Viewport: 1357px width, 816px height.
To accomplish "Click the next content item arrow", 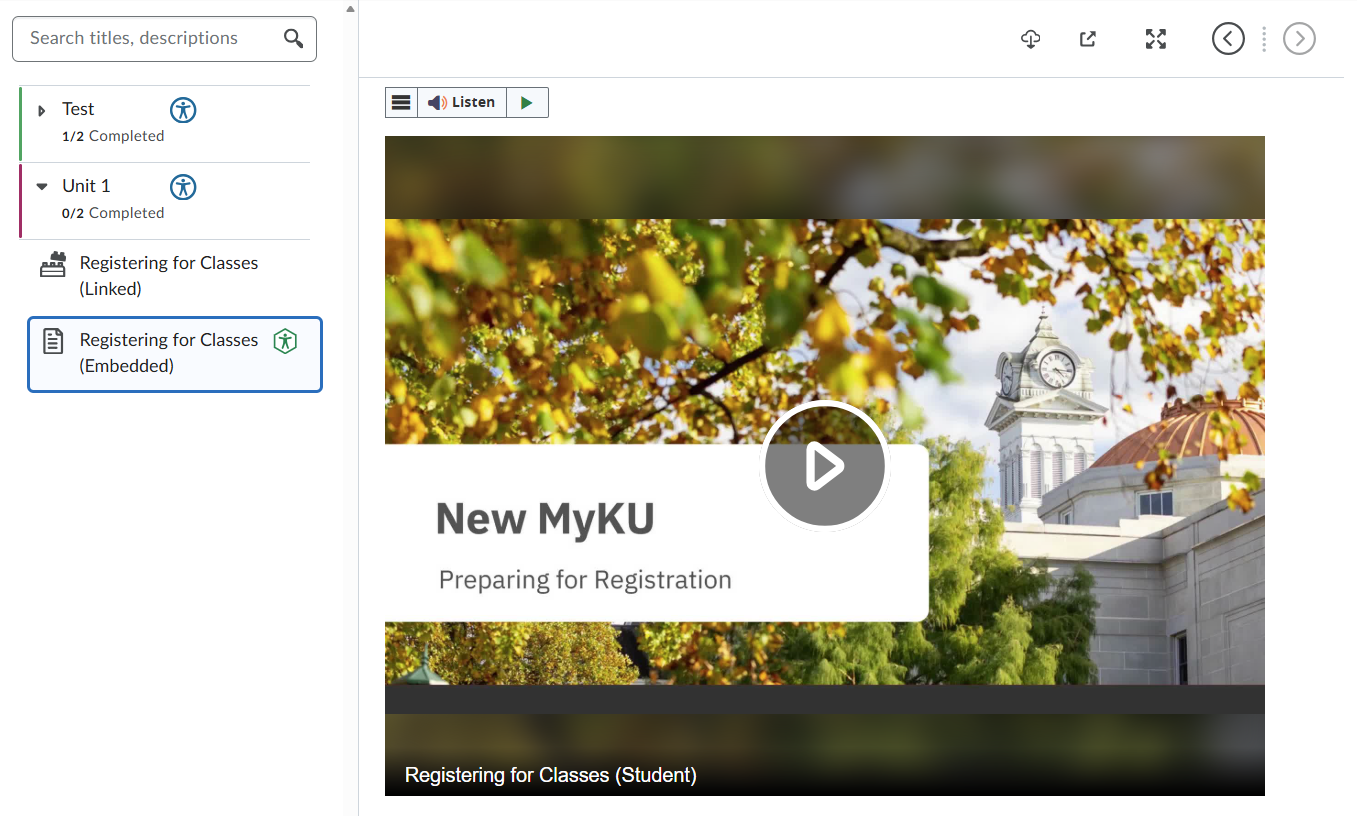I will point(1299,39).
